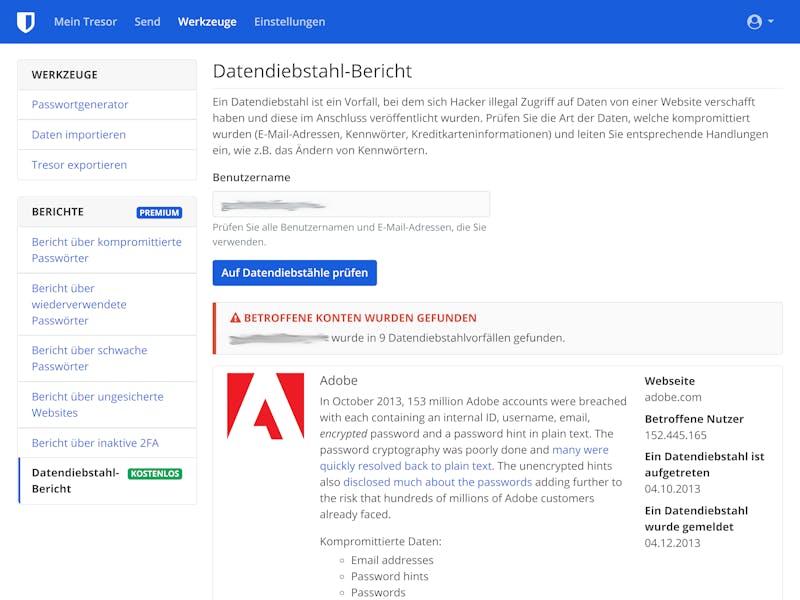
Task: Click the 'Kompromittierte Daten:' label
Action: (381, 541)
